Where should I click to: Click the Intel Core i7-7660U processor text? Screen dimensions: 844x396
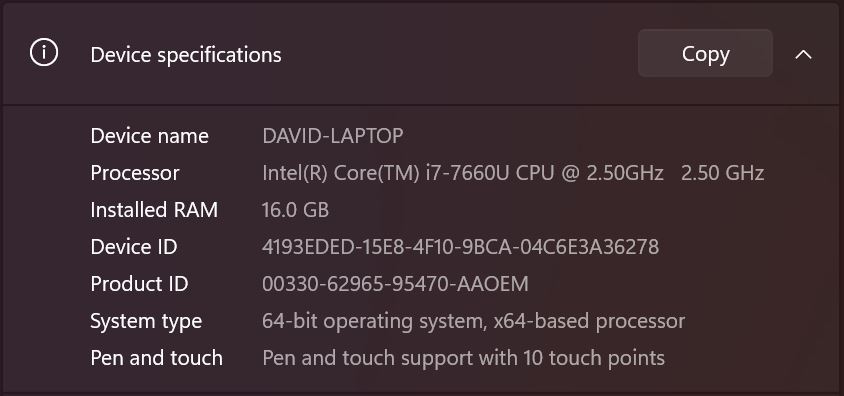[x=462, y=173]
